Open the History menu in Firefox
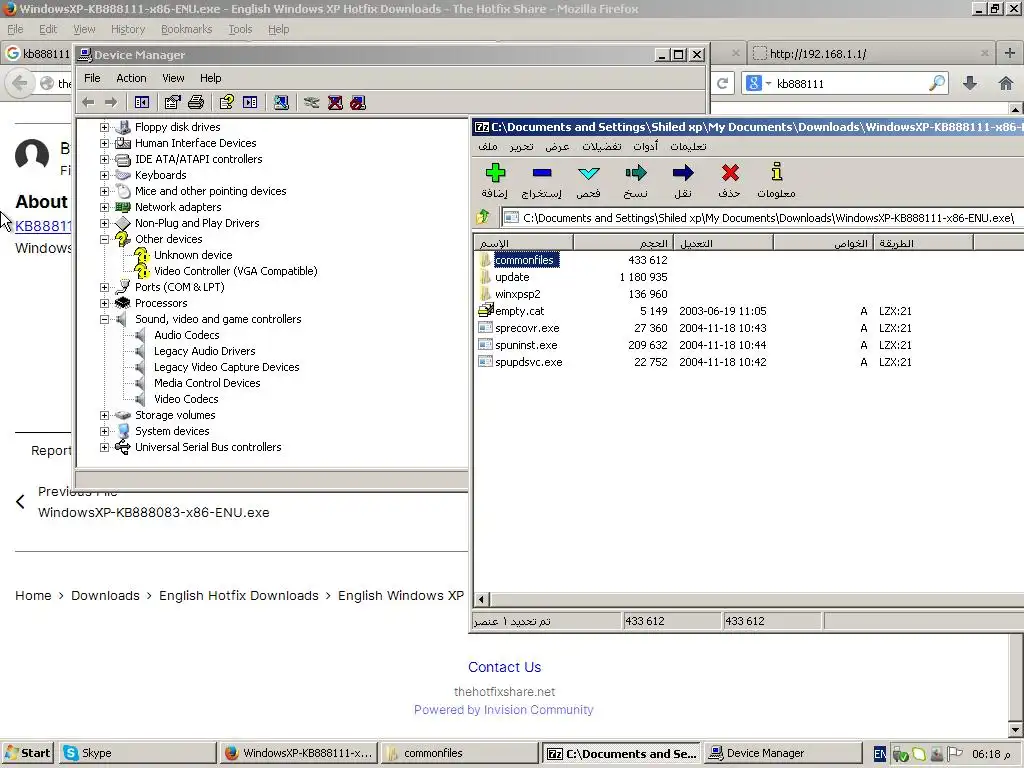Viewport: 1024px width, 768px height. pos(127,29)
